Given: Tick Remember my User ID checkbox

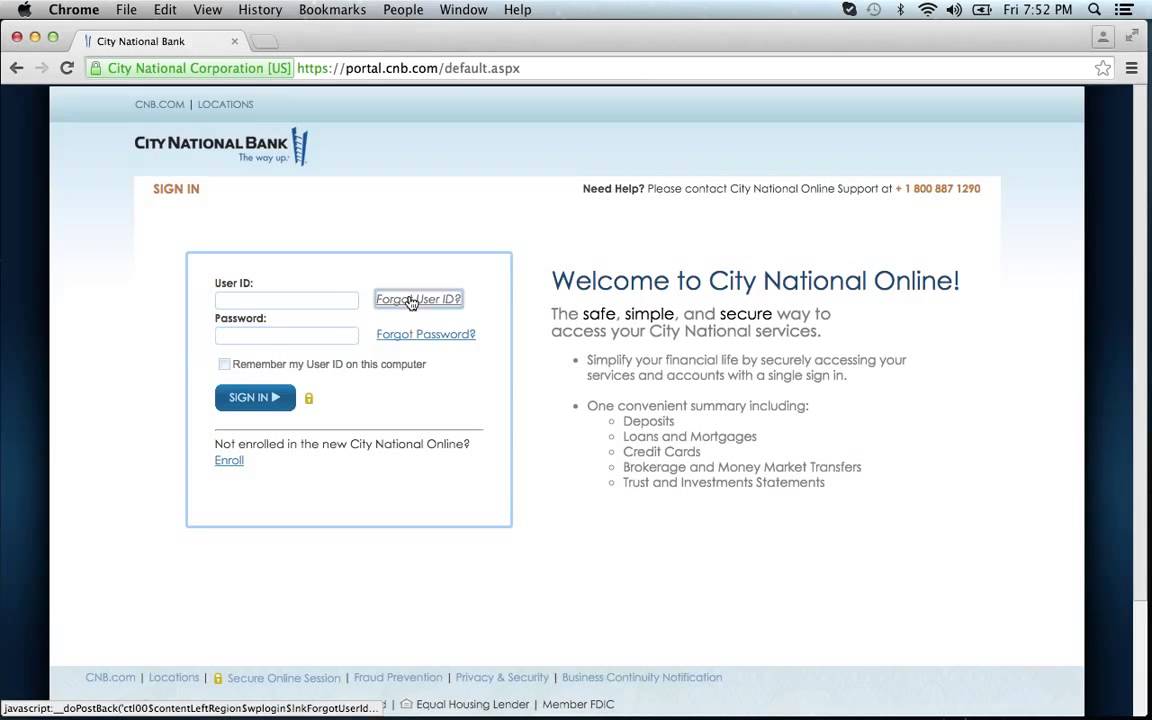Looking at the screenshot, I should coord(224,364).
